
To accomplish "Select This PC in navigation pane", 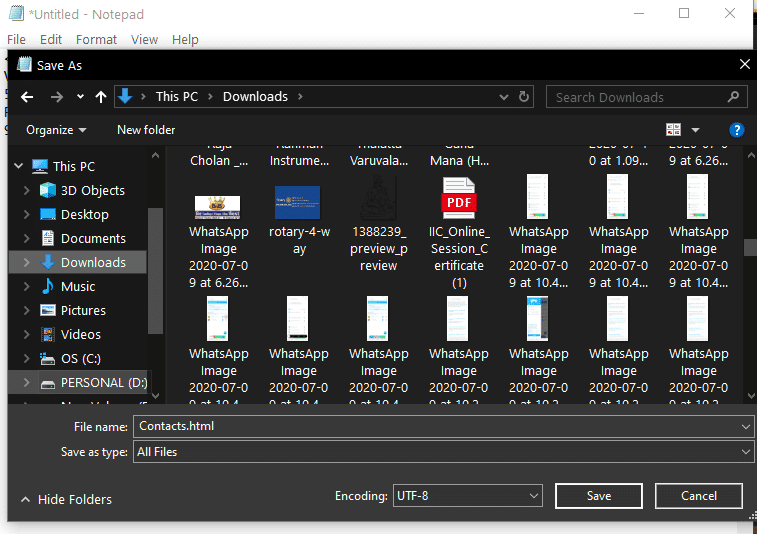I will coord(74,166).
